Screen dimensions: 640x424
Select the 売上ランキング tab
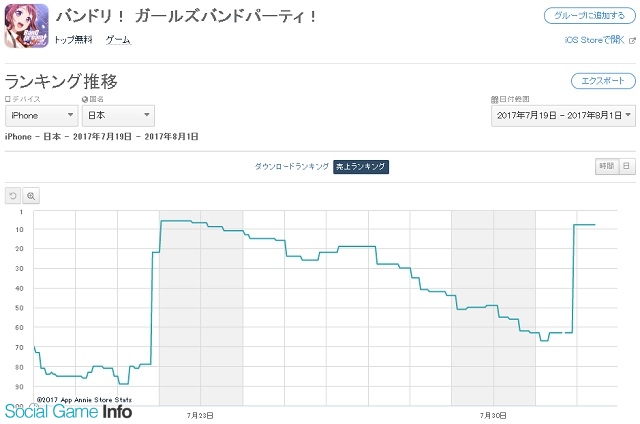pos(361,166)
